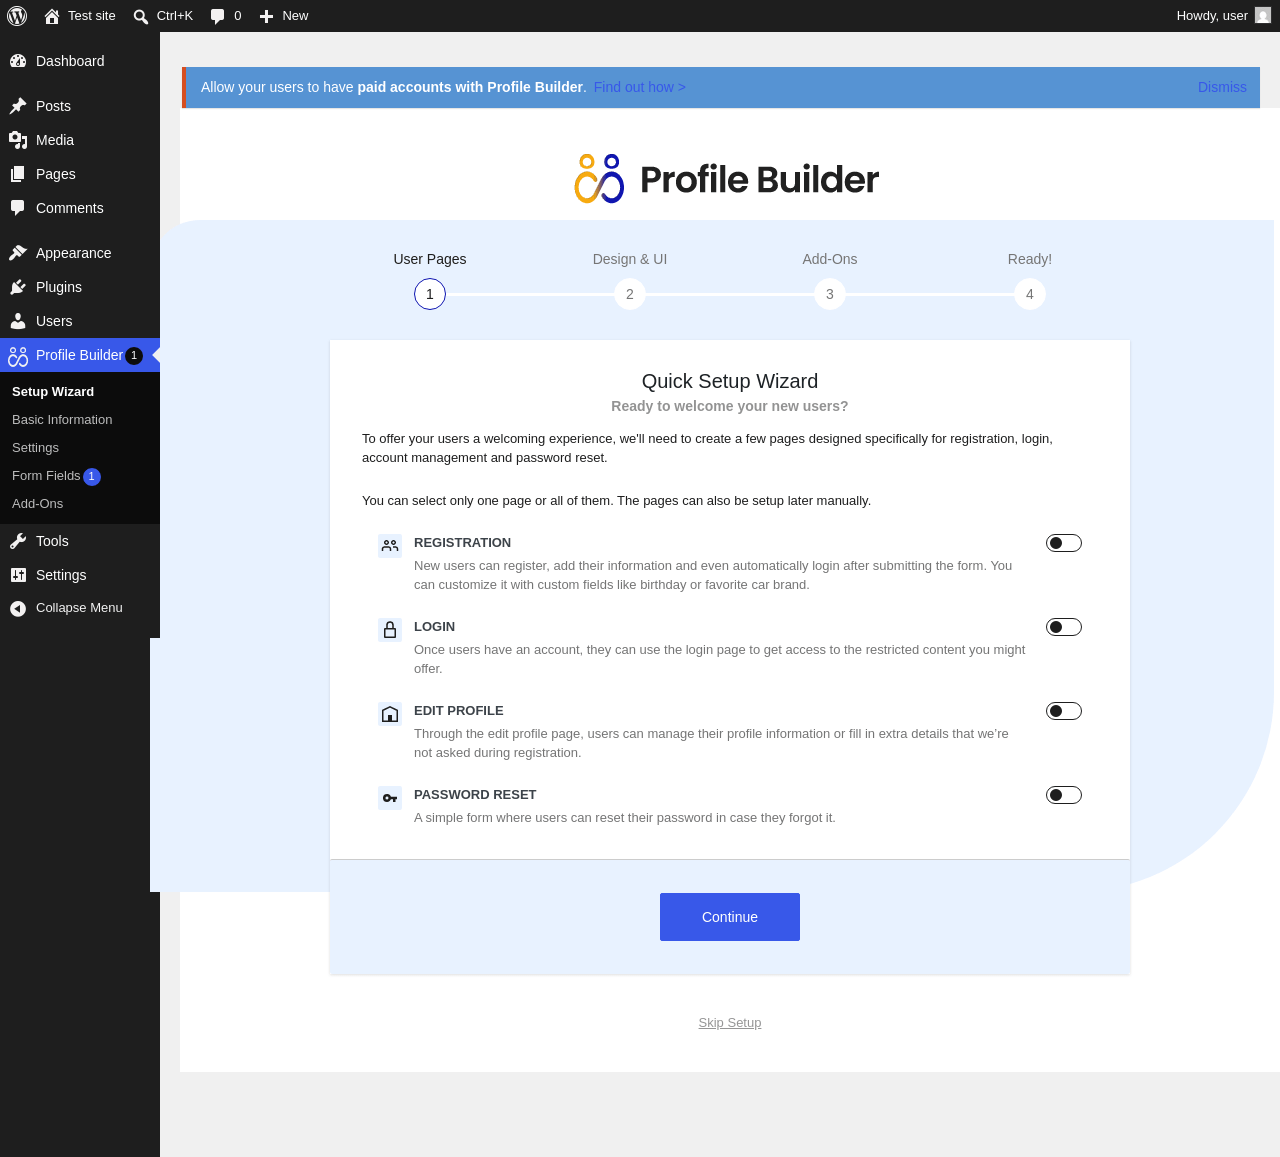Click the user avatar icon
The image size is (1280, 1157).
(1263, 15)
